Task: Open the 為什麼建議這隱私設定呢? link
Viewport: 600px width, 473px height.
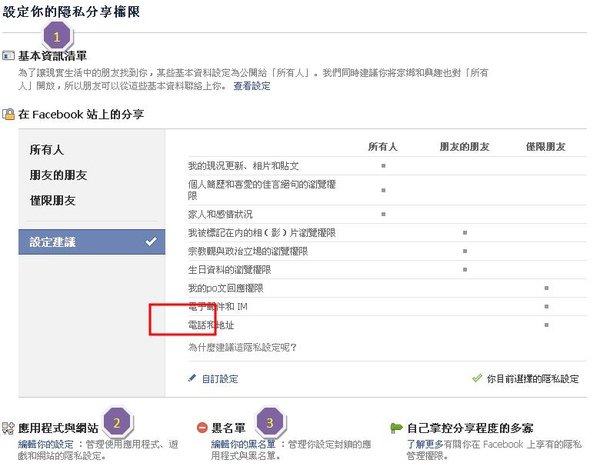Action: pos(242,347)
